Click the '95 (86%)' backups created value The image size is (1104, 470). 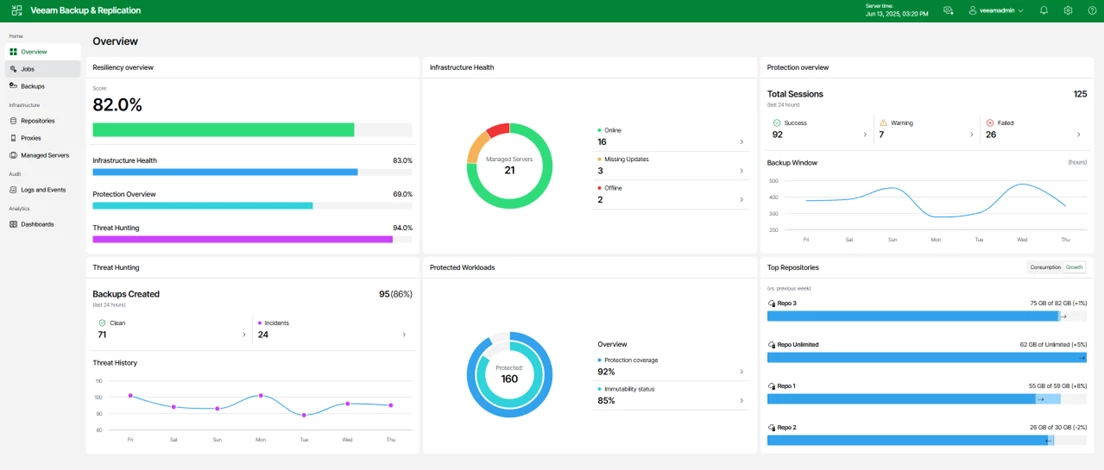396,294
